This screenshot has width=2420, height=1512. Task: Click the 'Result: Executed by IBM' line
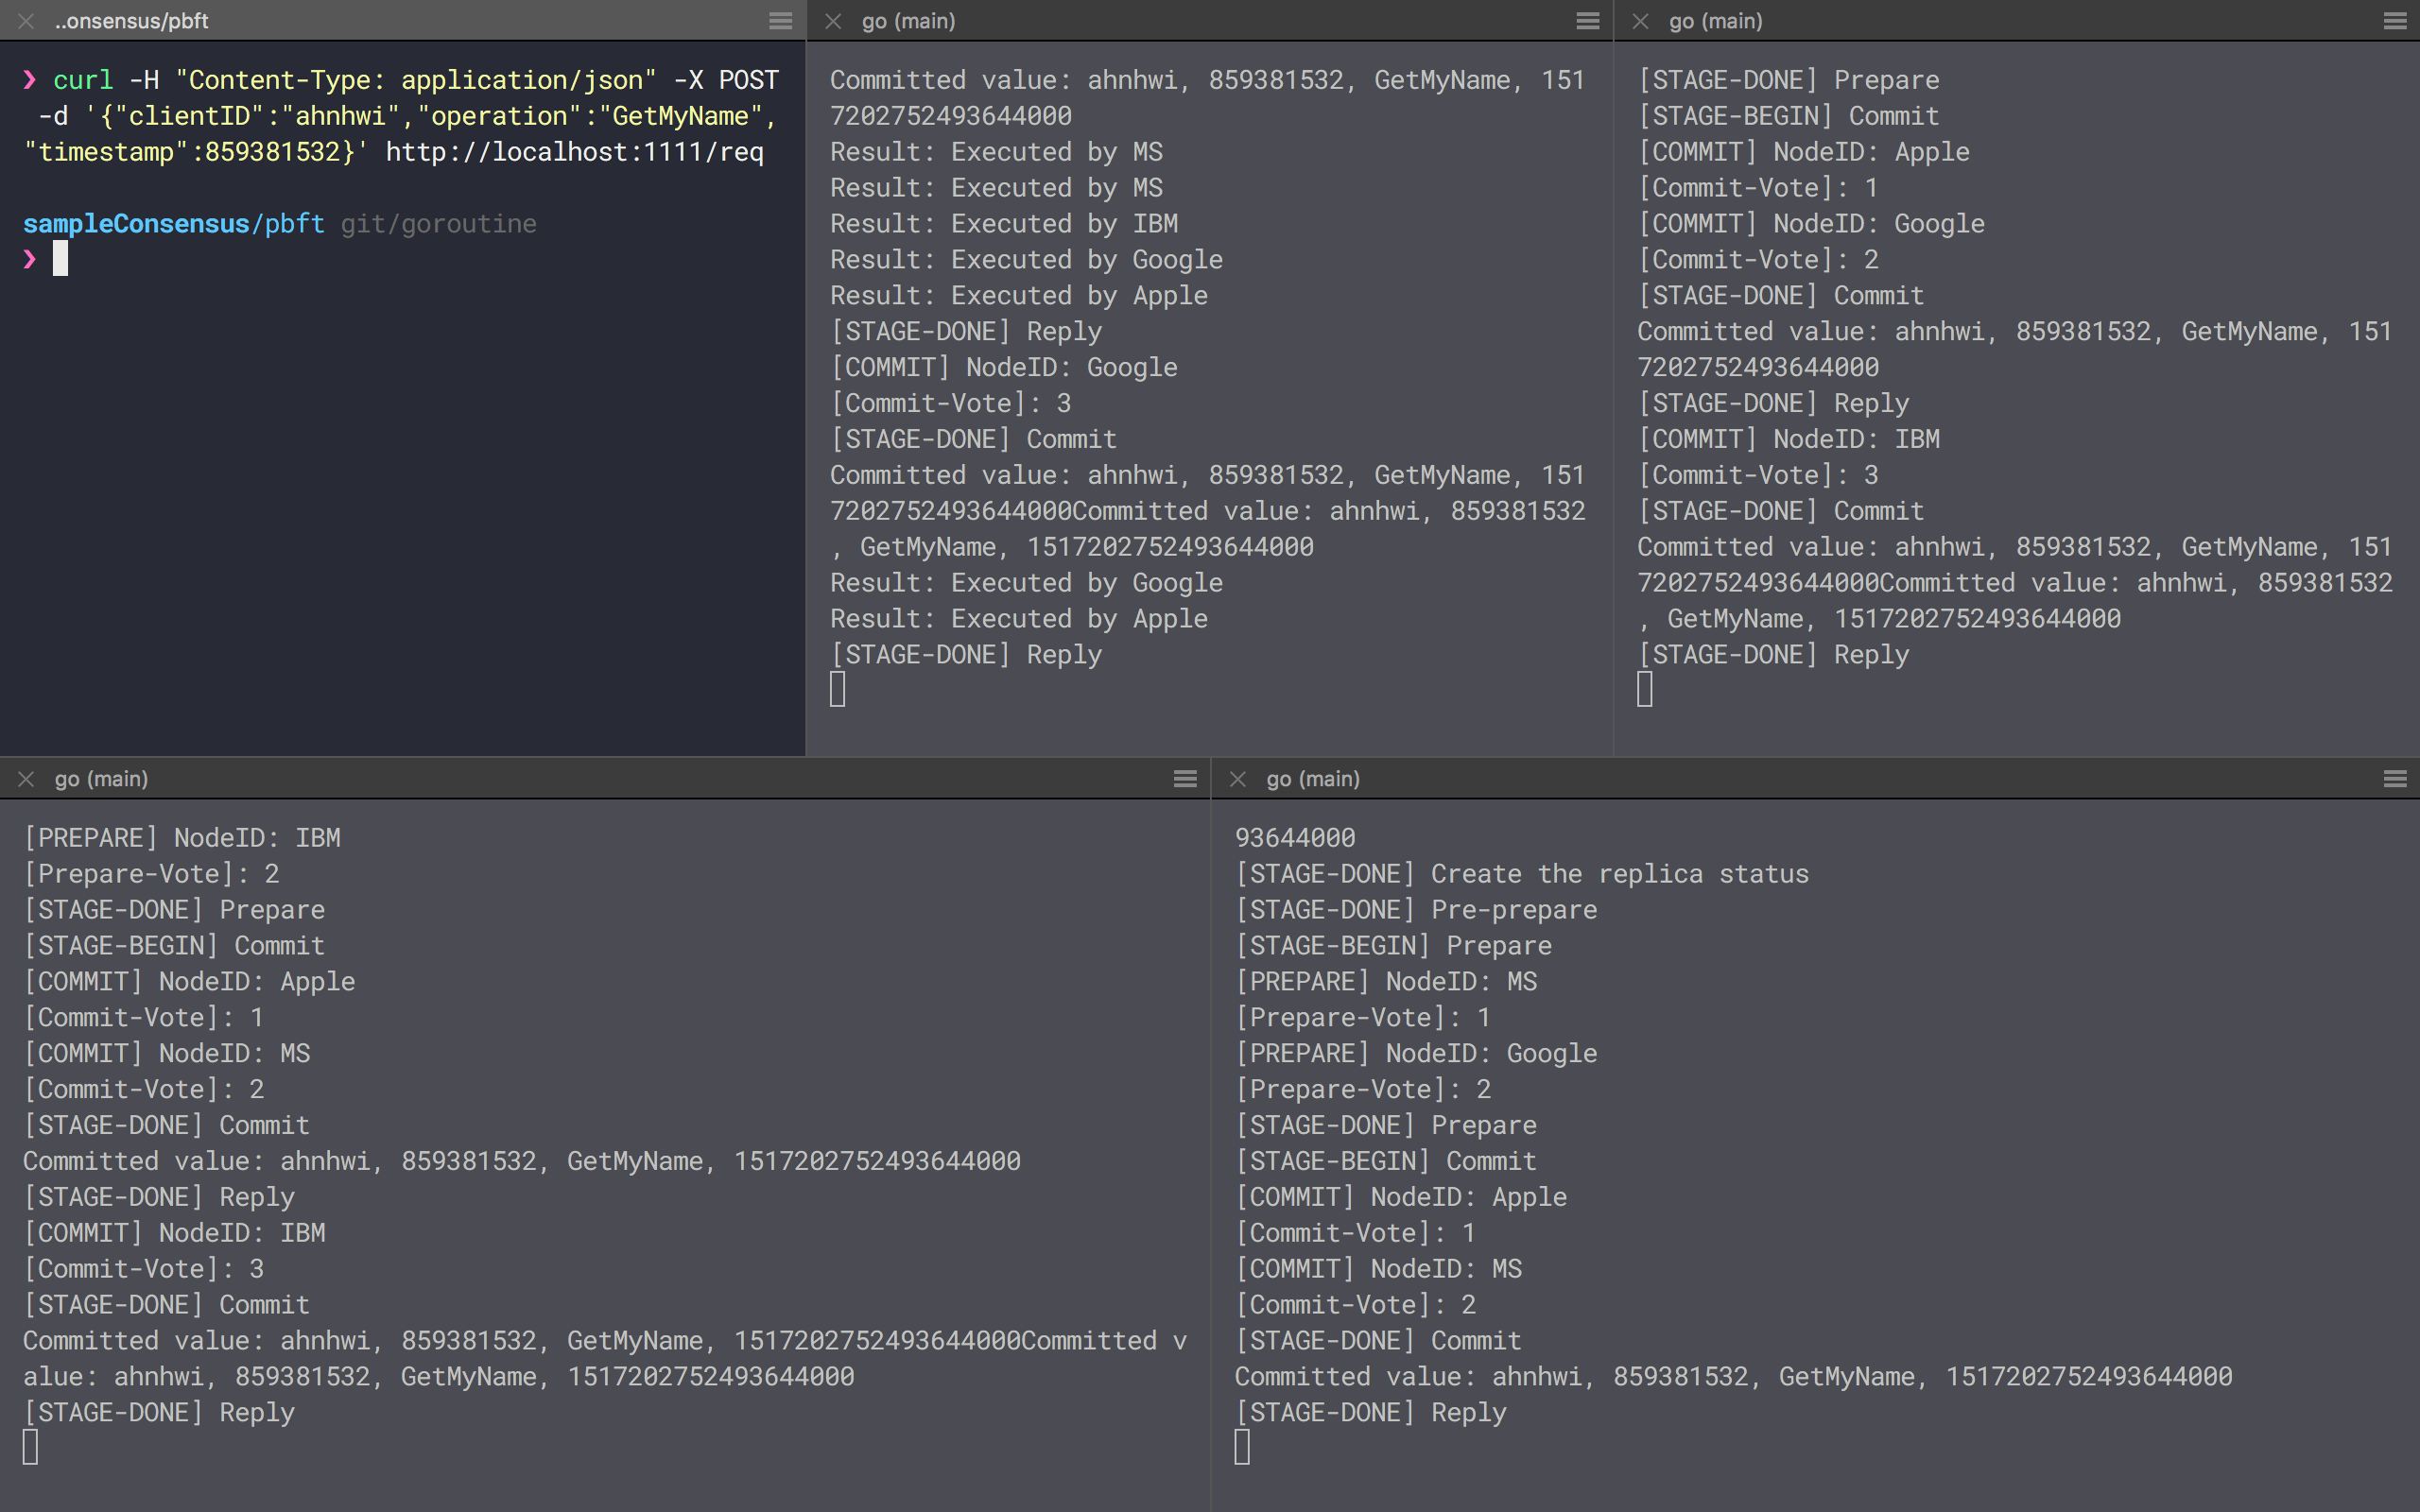[1003, 224]
